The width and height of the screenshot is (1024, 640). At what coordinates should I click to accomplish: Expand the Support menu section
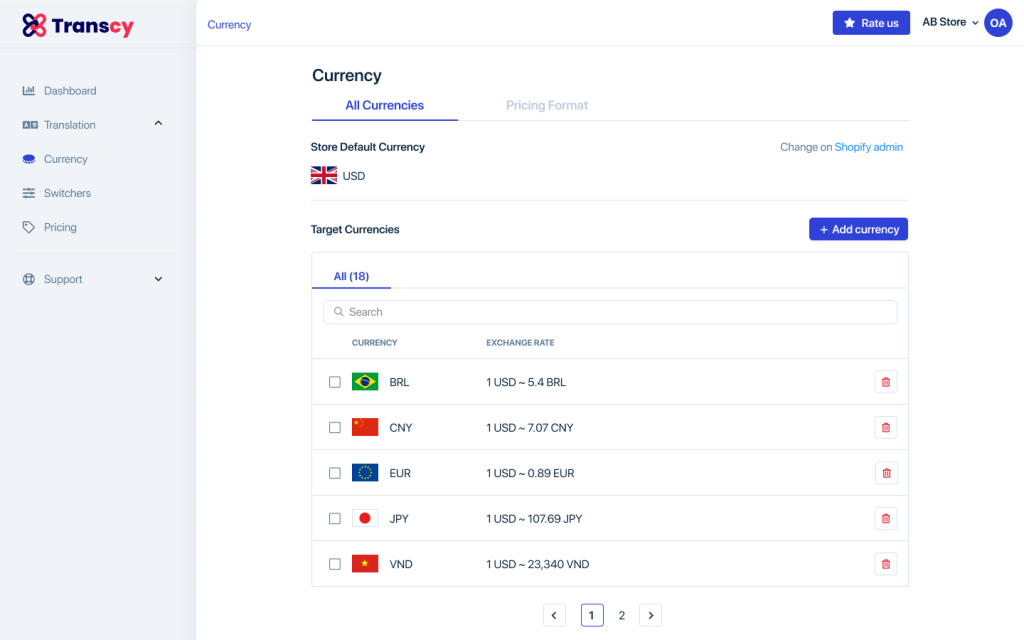[157, 279]
